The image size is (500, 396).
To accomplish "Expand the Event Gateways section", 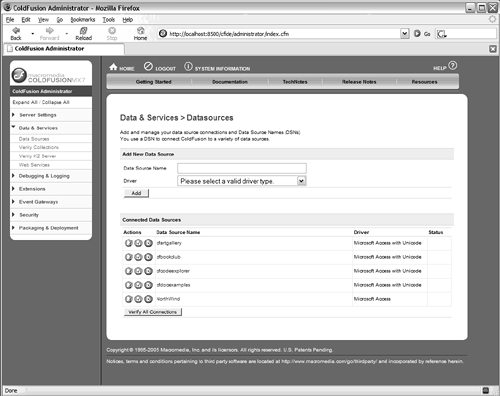I will (x=14, y=202).
